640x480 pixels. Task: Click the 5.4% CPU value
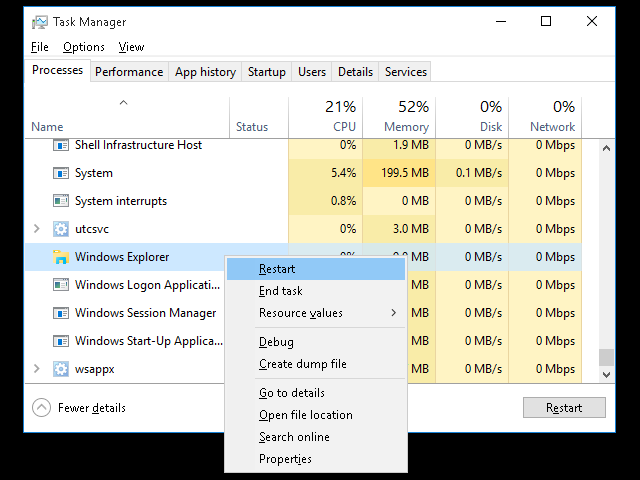click(x=343, y=173)
